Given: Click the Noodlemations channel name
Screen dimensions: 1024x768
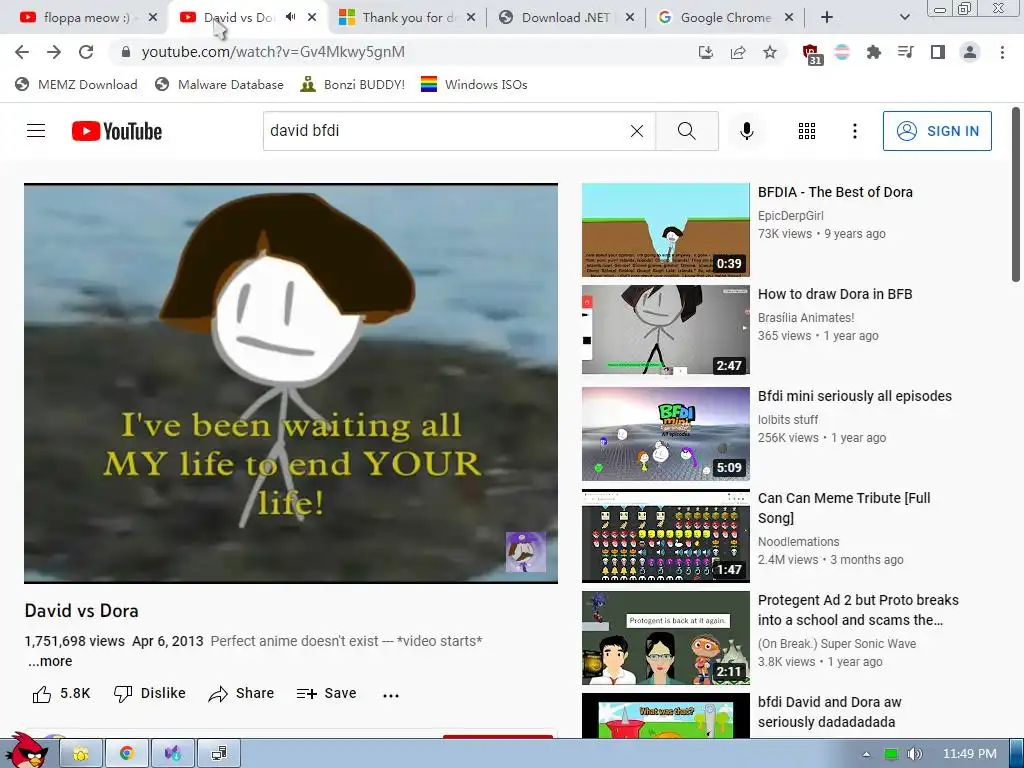Looking at the screenshot, I should (798, 541).
